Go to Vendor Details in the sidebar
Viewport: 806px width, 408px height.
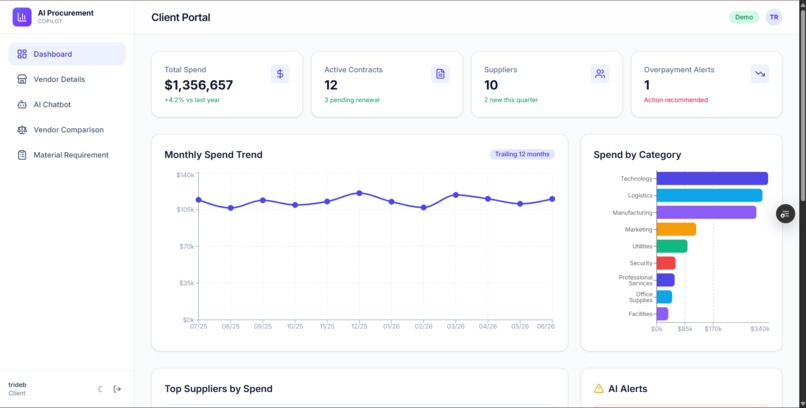coord(67,79)
